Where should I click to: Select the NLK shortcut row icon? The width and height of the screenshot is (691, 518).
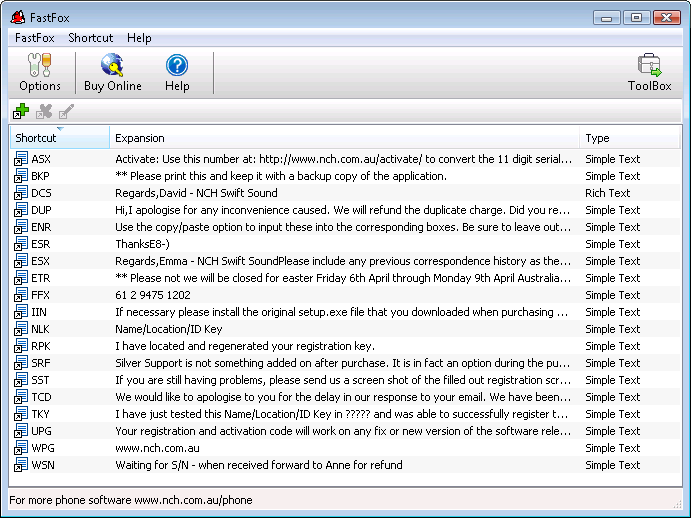click(21, 329)
